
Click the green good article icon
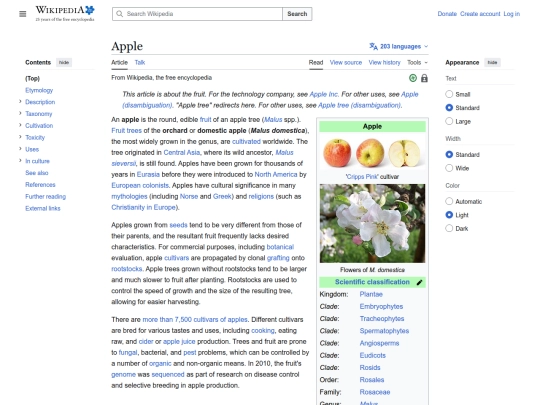pos(413,78)
